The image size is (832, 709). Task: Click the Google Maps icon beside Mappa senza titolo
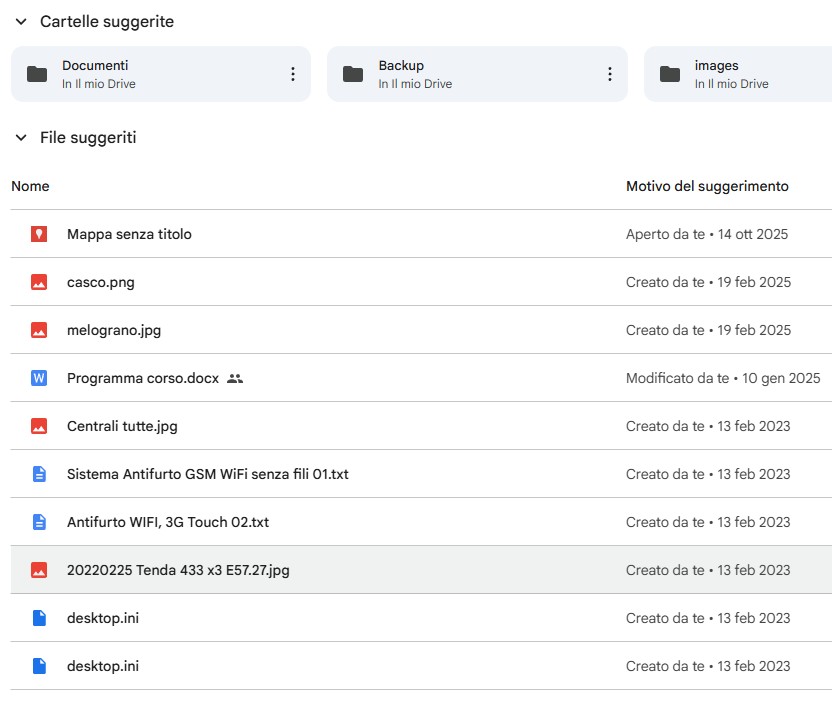point(37,234)
